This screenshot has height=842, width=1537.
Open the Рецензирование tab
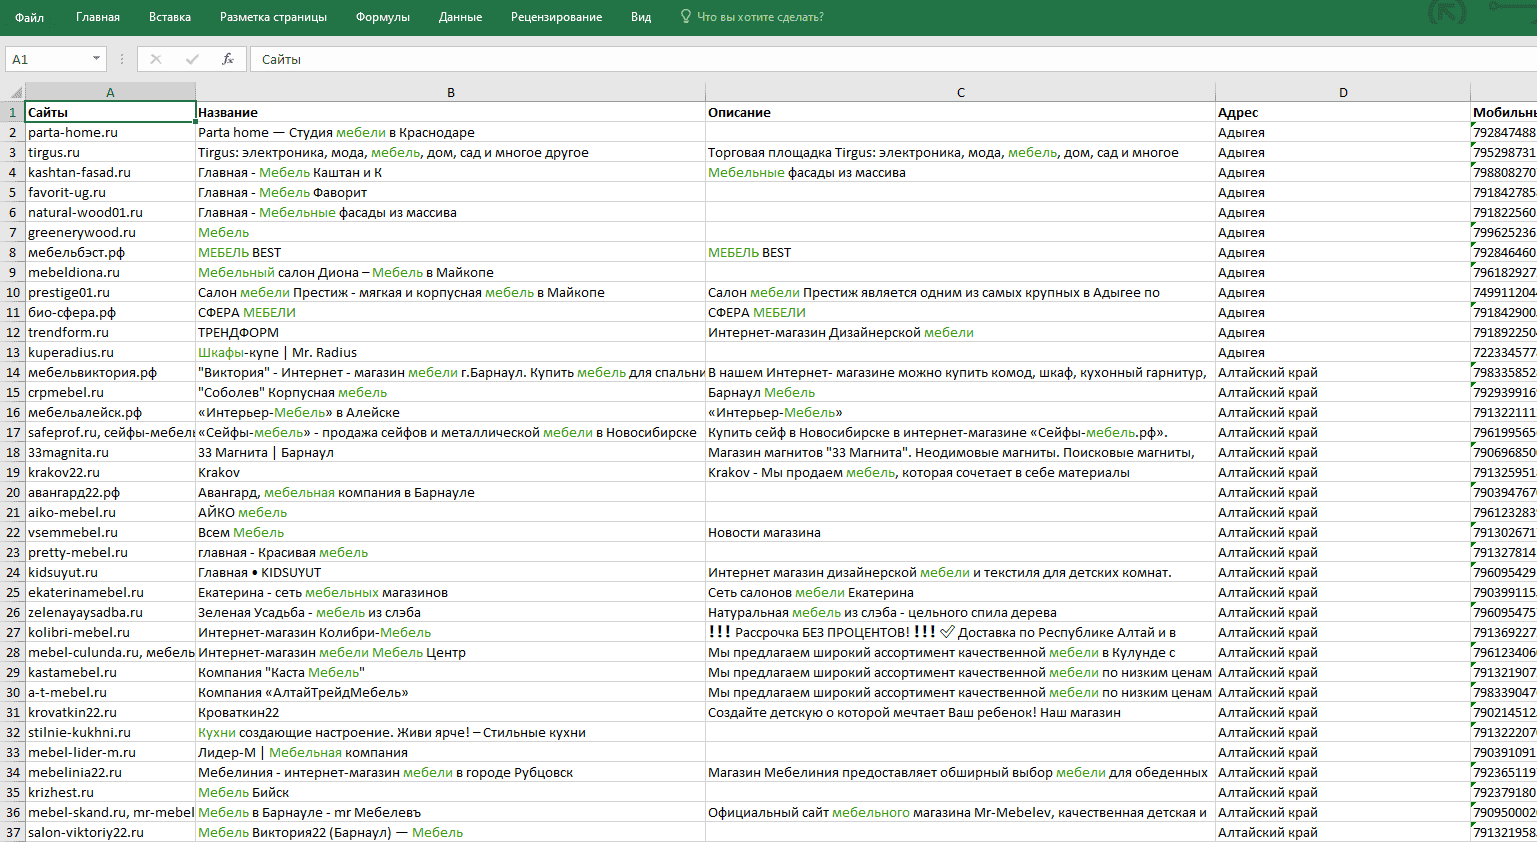556,17
